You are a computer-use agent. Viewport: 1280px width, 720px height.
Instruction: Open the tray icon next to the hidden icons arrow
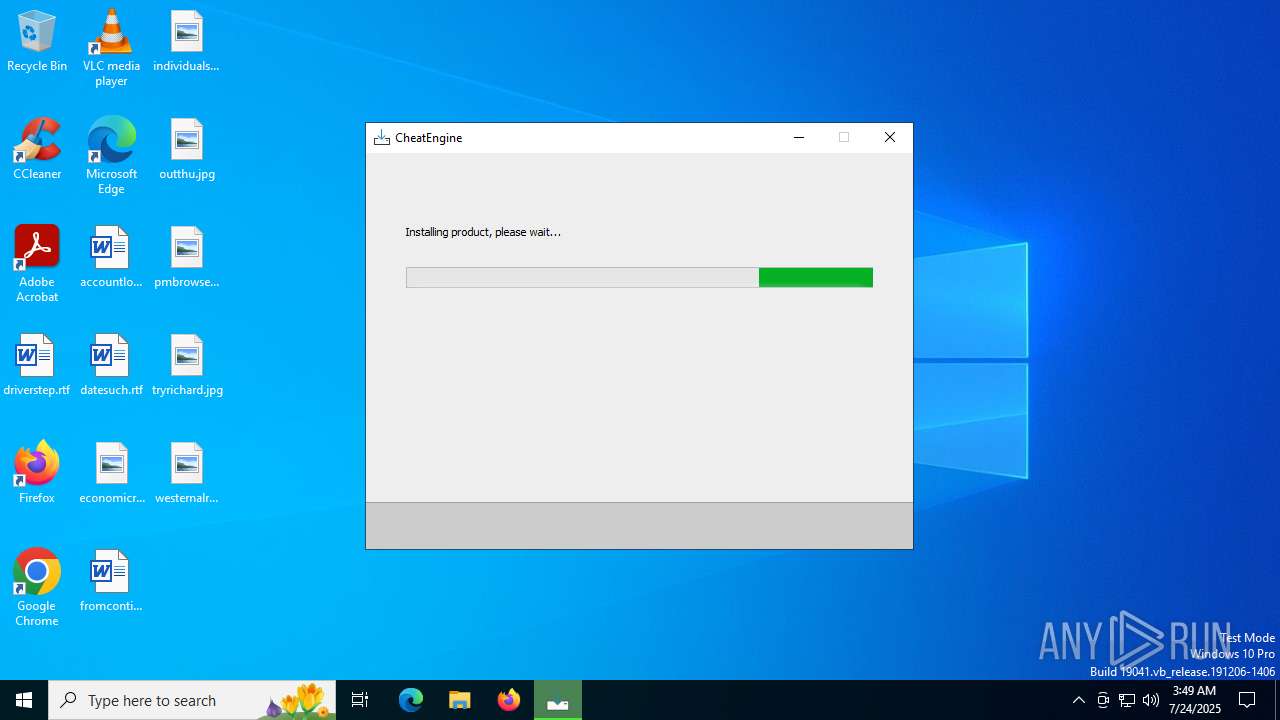click(1103, 700)
